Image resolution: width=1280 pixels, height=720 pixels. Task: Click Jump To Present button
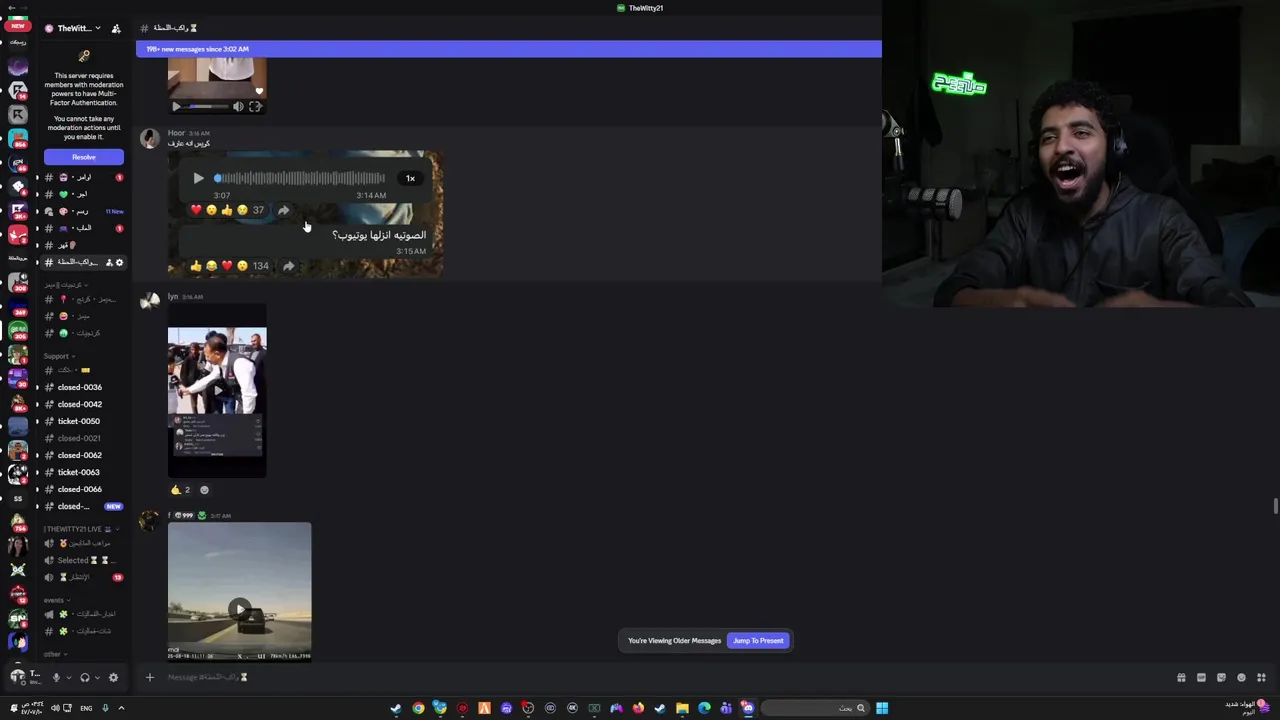click(758, 641)
